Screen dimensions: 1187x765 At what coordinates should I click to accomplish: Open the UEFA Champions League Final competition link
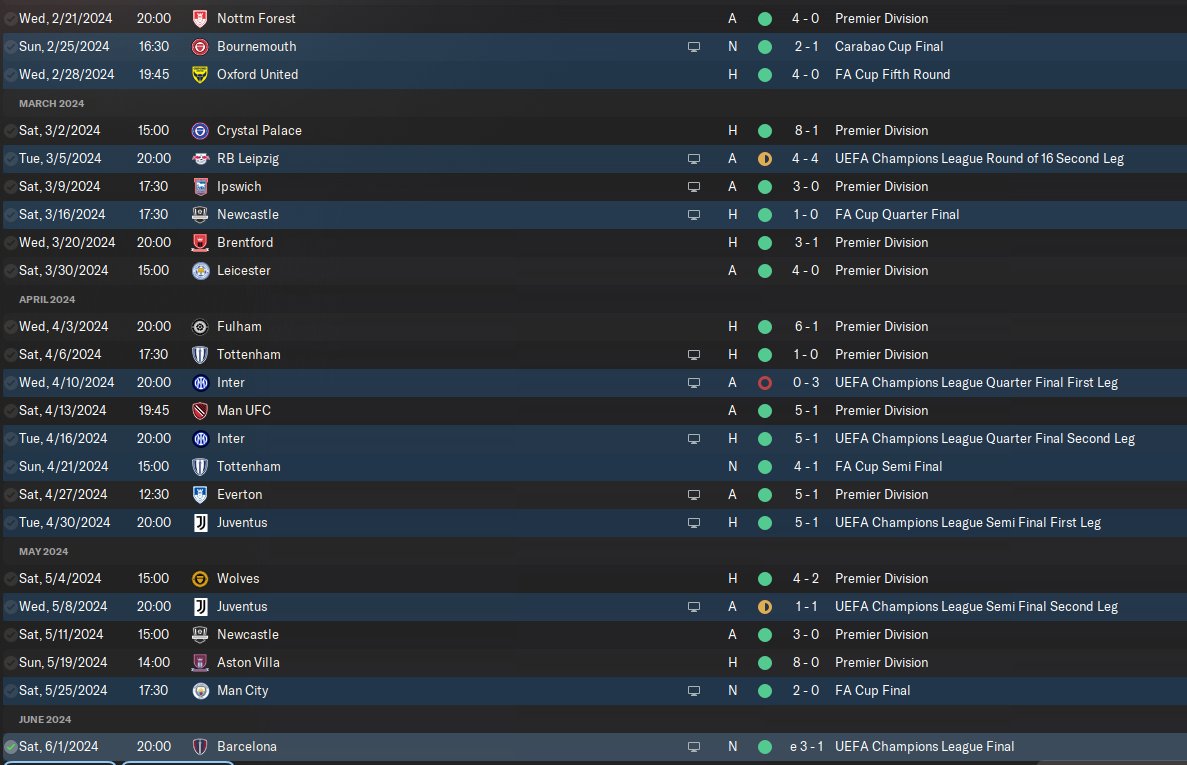tap(924, 746)
